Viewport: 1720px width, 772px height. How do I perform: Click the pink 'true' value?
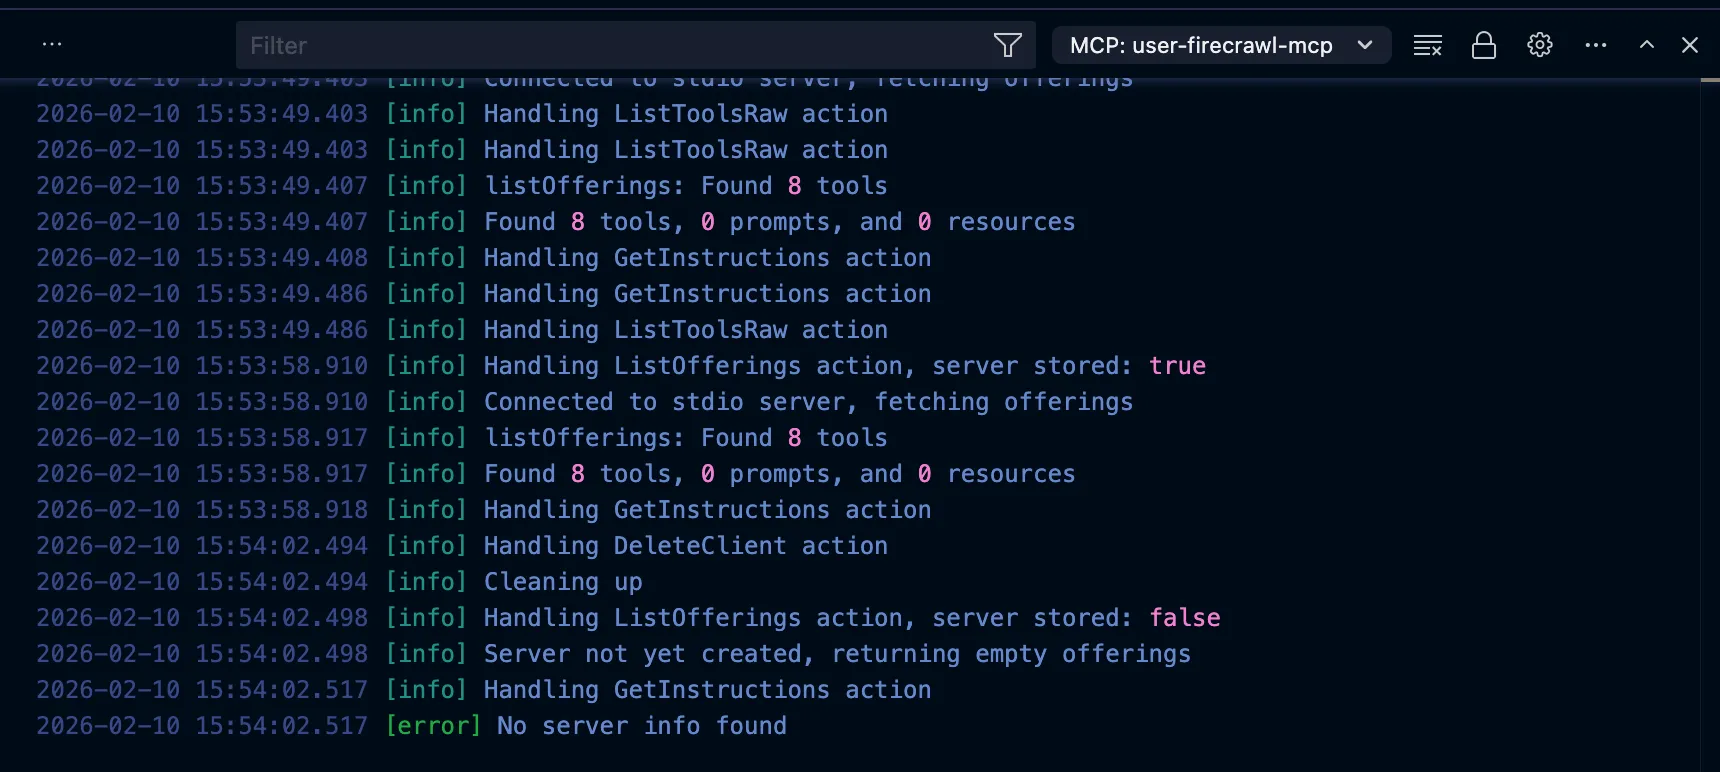pyautogui.click(x=1177, y=366)
